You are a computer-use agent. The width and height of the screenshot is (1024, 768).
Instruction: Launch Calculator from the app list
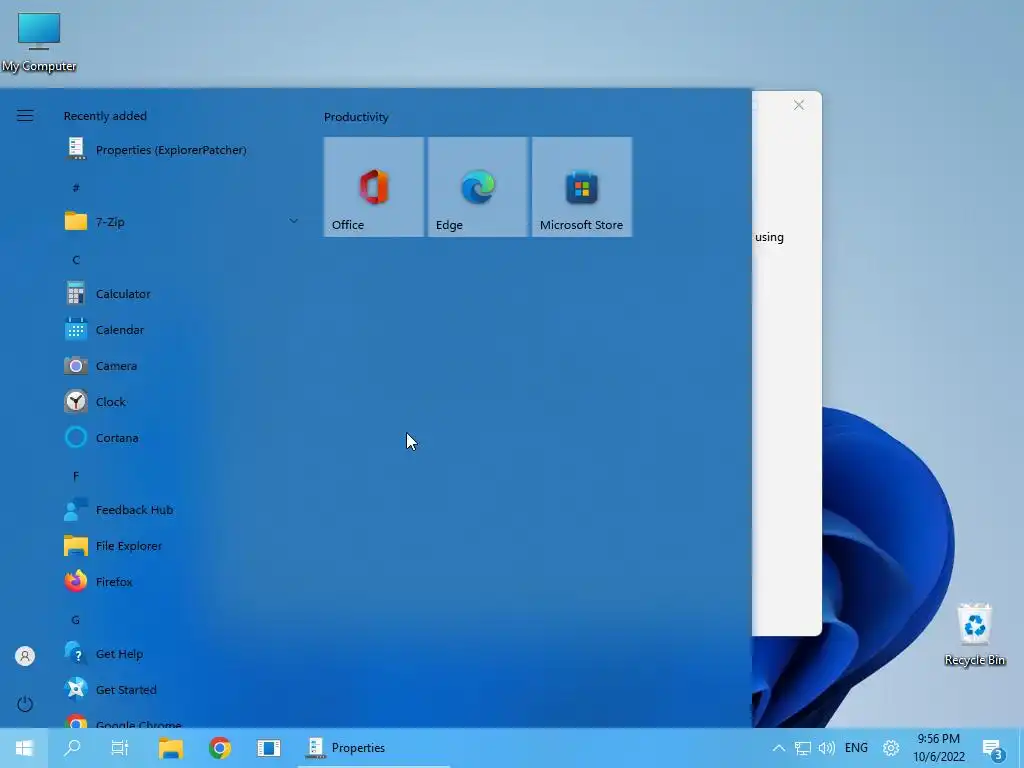point(181,294)
